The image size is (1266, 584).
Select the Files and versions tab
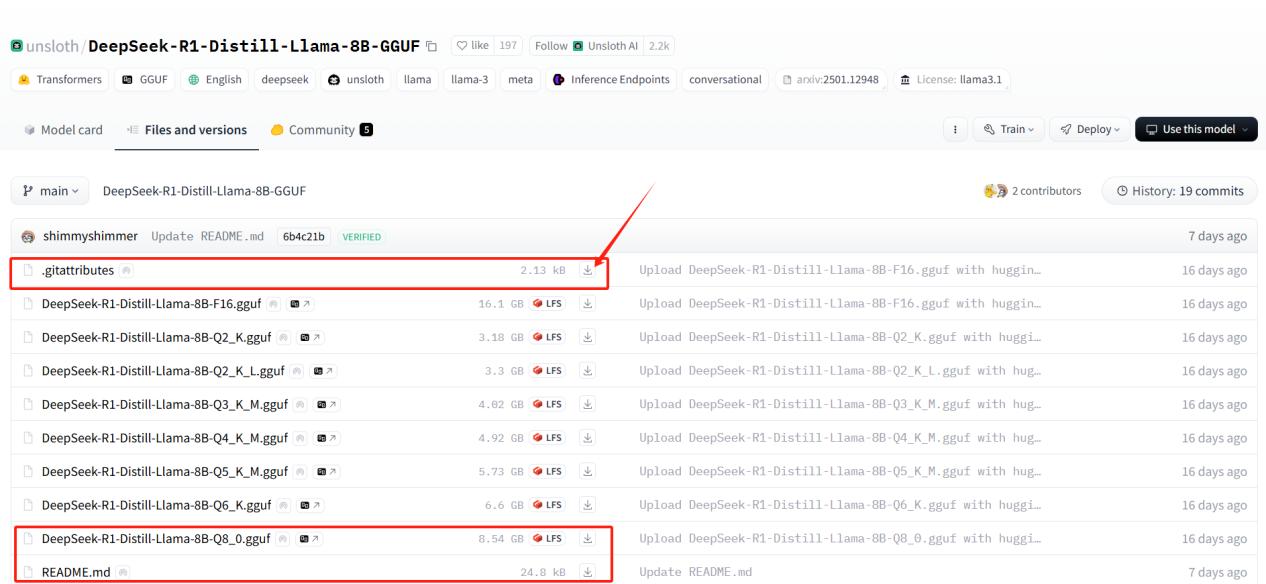[x=187, y=130]
